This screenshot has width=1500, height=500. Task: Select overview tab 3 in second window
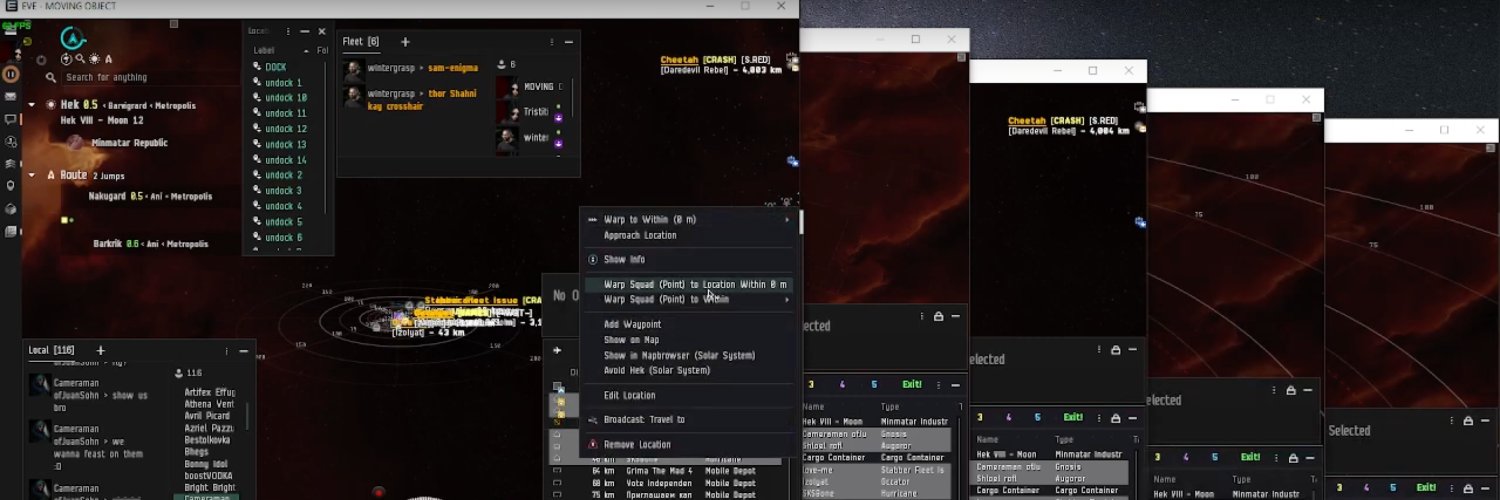click(x=811, y=384)
